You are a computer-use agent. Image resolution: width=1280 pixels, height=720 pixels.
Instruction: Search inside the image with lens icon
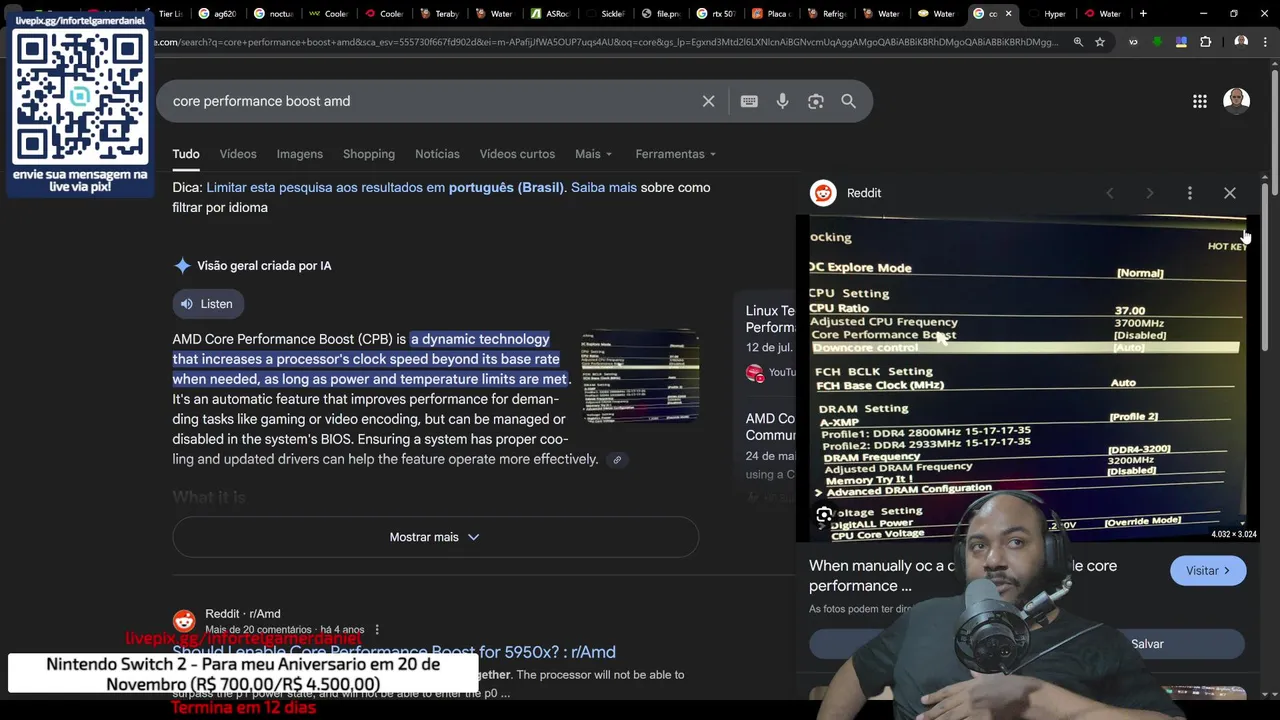pos(824,515)
